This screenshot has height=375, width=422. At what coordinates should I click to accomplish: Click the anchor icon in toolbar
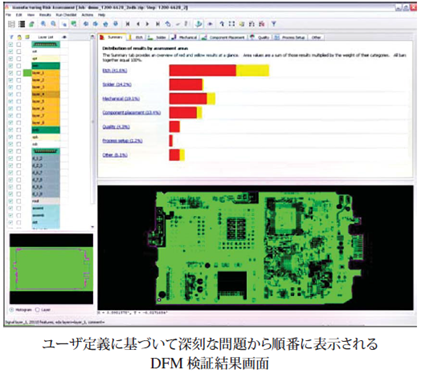coord(198,24)
